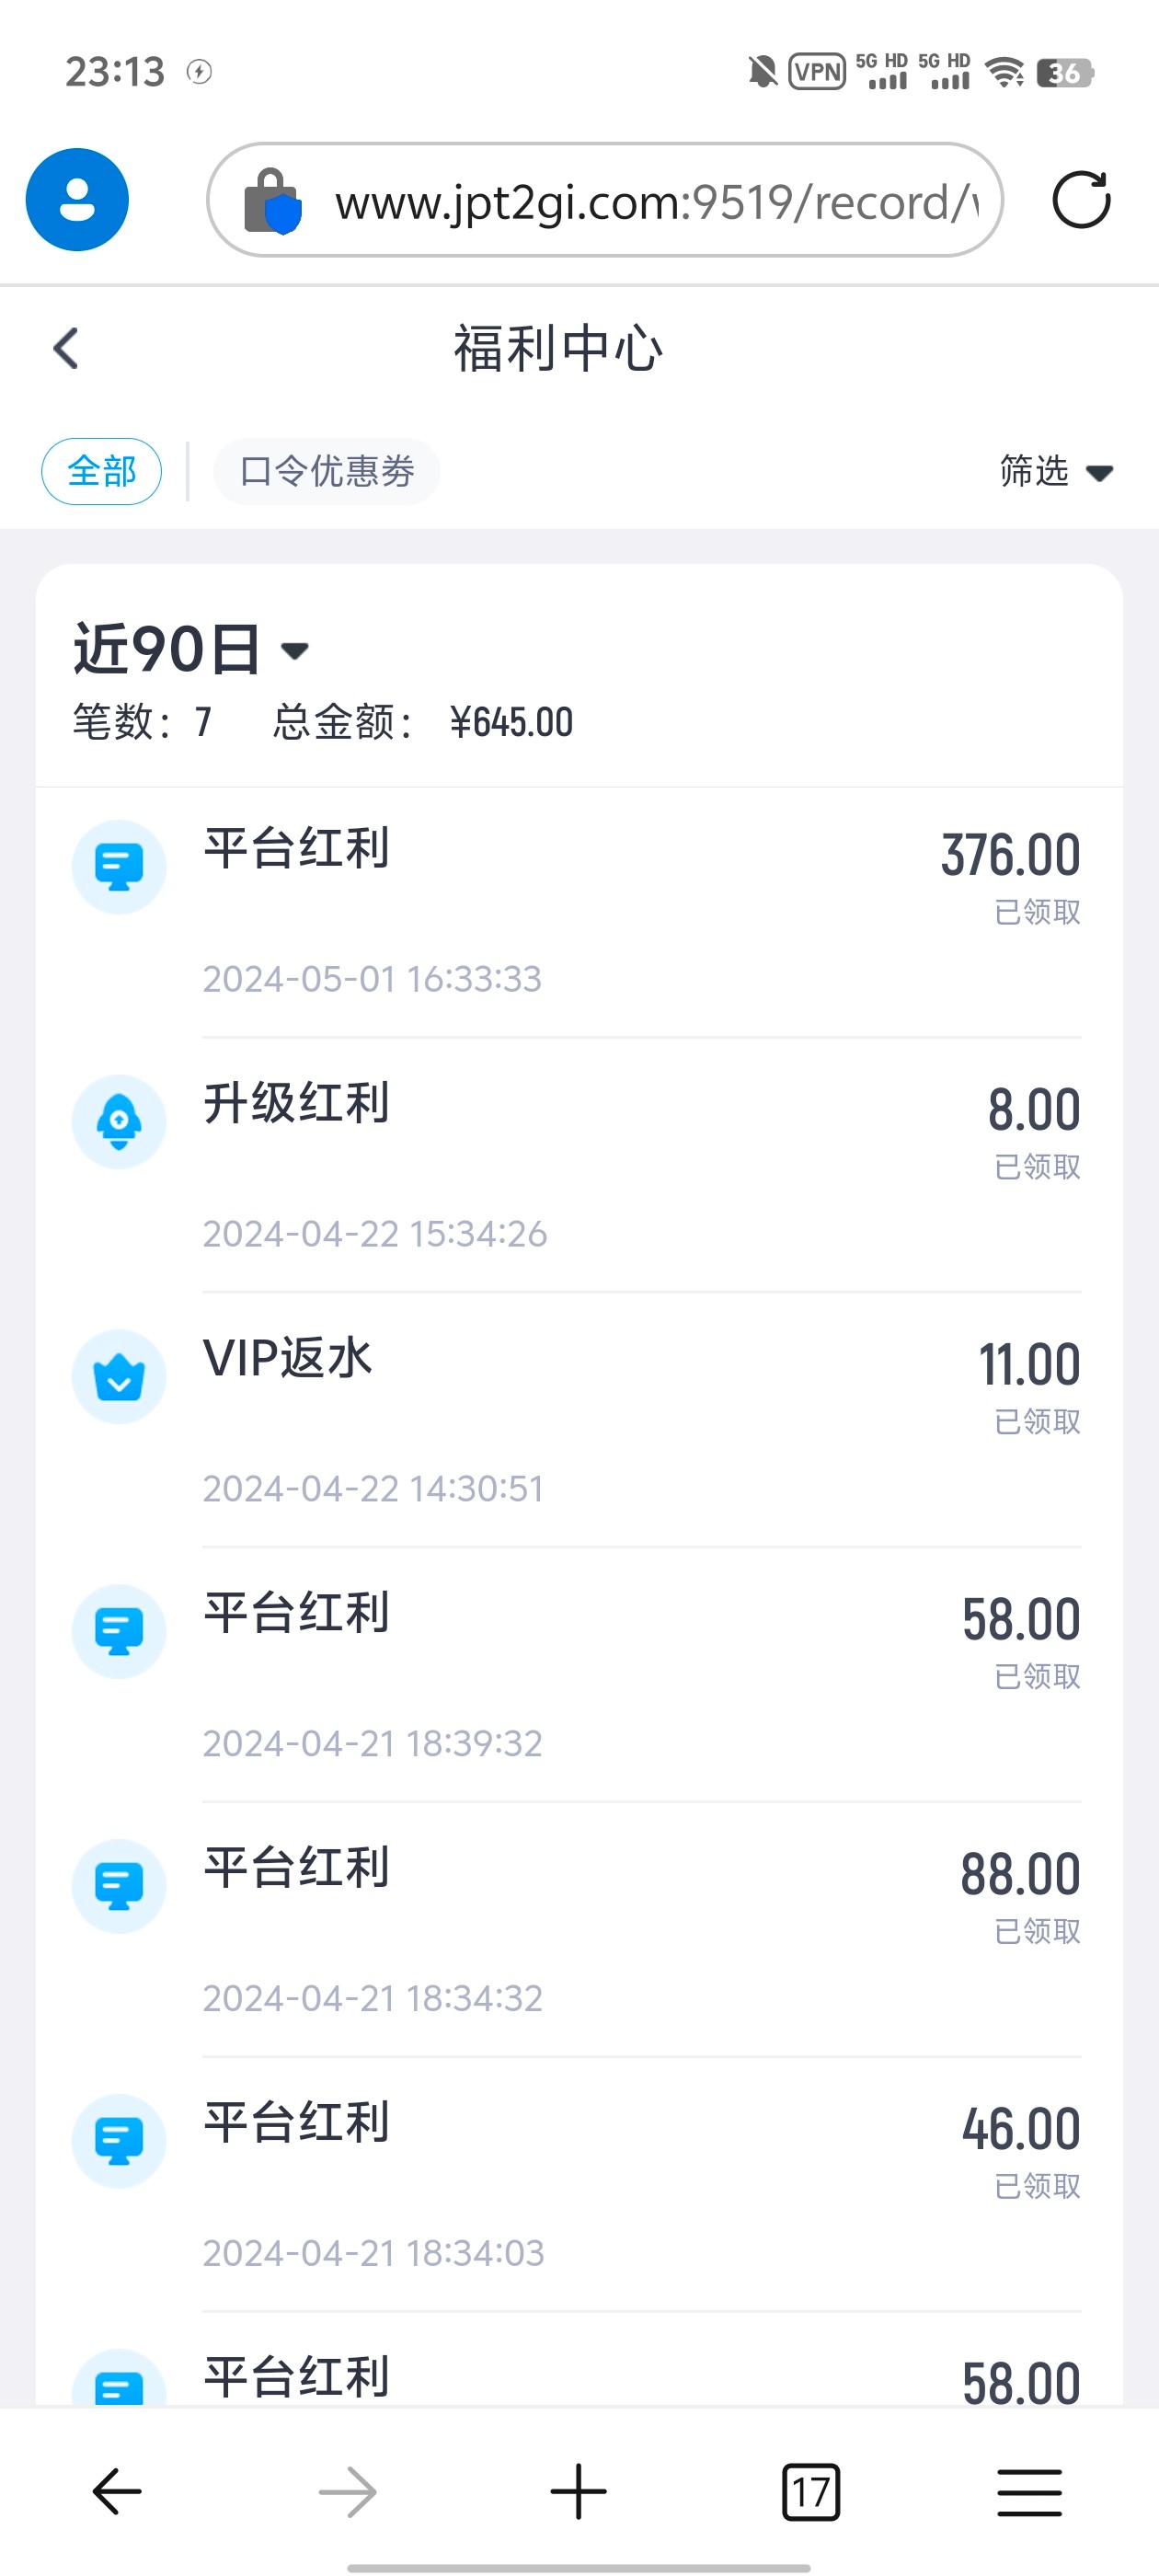Switch to the 口令优惠券 tab
Image resolution: width=1159 pixels, height=2576 pixels.
pos(327,471)
